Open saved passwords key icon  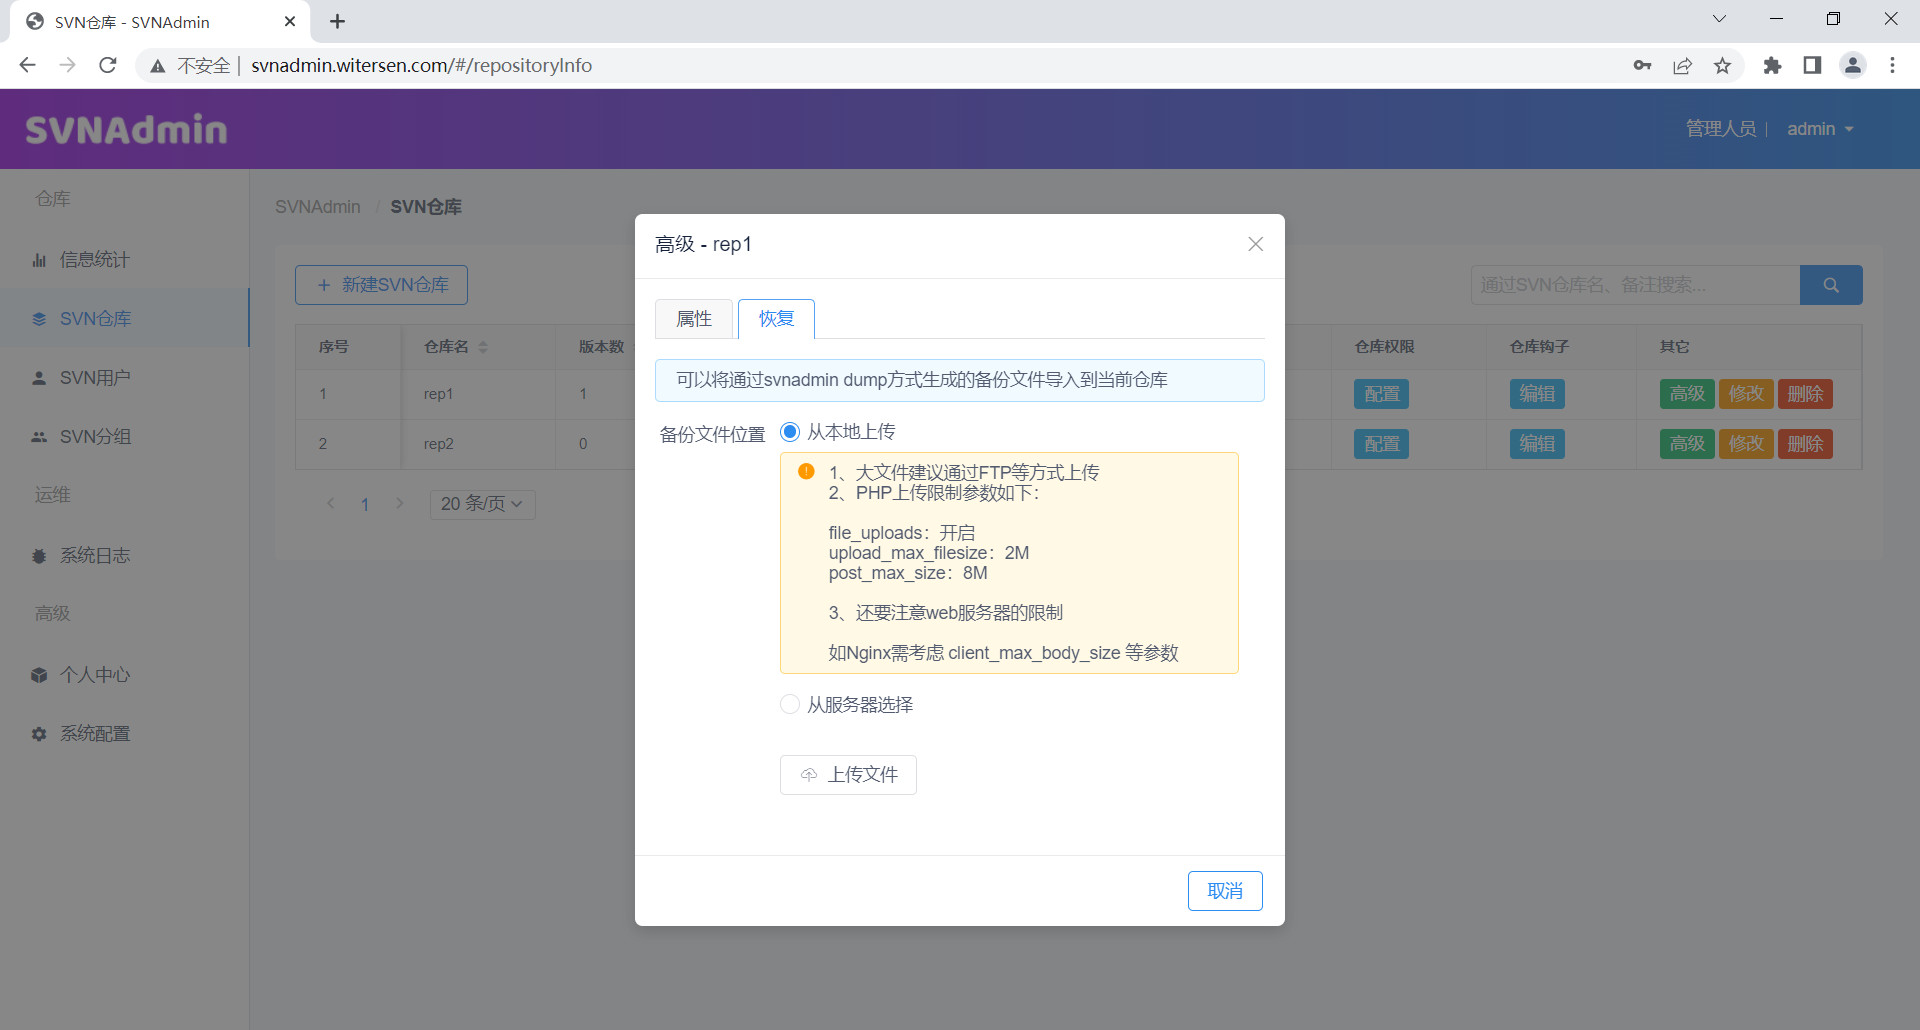tap(1642, 65)
